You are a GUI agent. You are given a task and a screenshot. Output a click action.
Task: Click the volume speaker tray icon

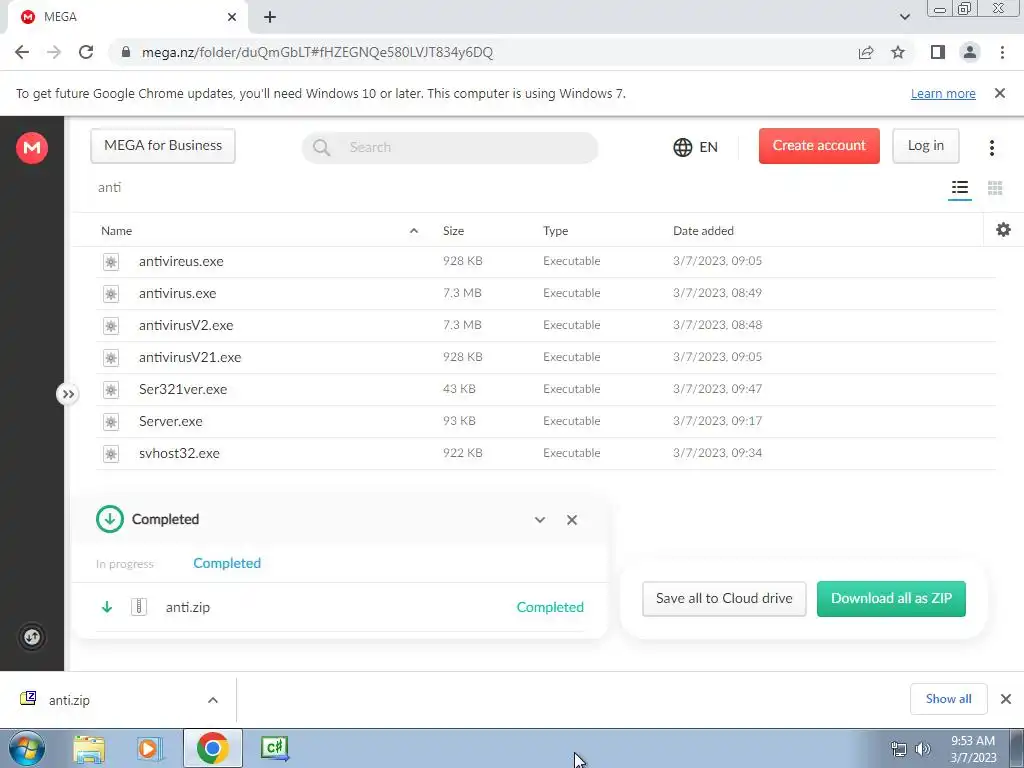pyautogui.click(x=923, y=749)
